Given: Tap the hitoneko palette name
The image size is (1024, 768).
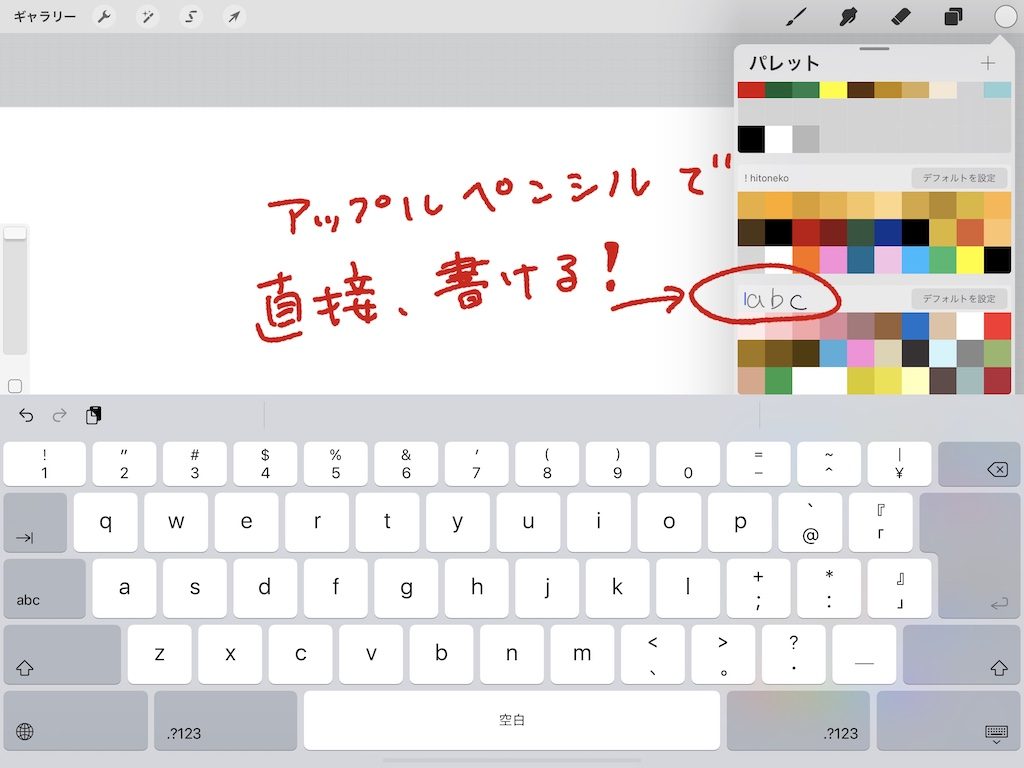Looking at the screenshot, I should [x=767, y=178].
